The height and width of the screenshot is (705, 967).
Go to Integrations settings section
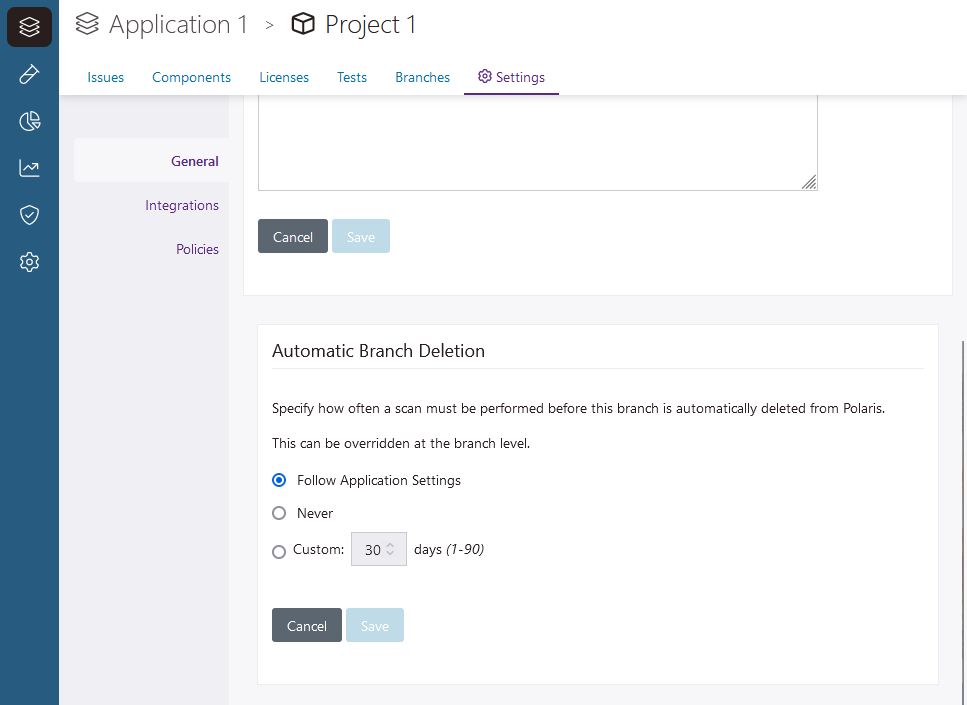pos(181,205)
